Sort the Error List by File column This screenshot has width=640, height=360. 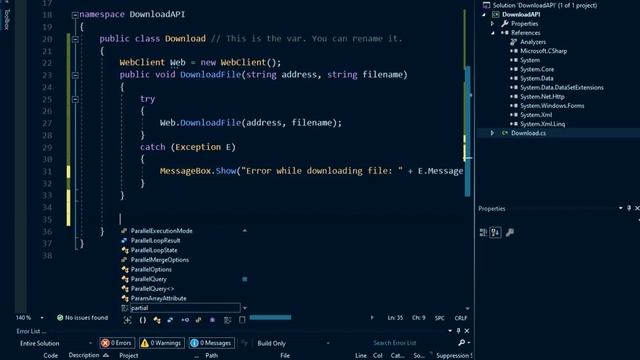(x=285, y=356)
